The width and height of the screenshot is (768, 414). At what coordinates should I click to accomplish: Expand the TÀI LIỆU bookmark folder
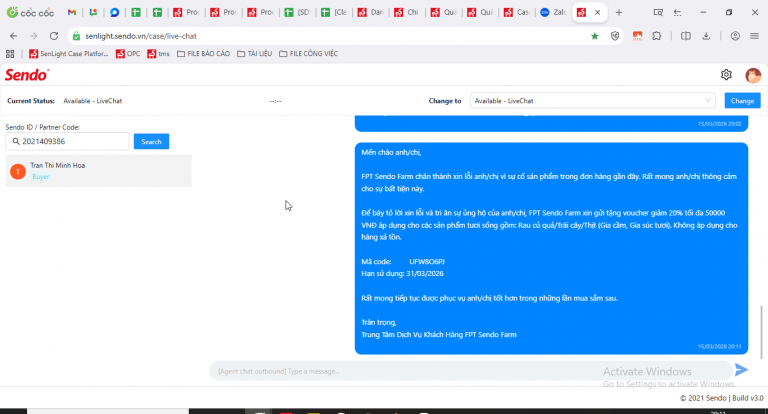(254, 54)
